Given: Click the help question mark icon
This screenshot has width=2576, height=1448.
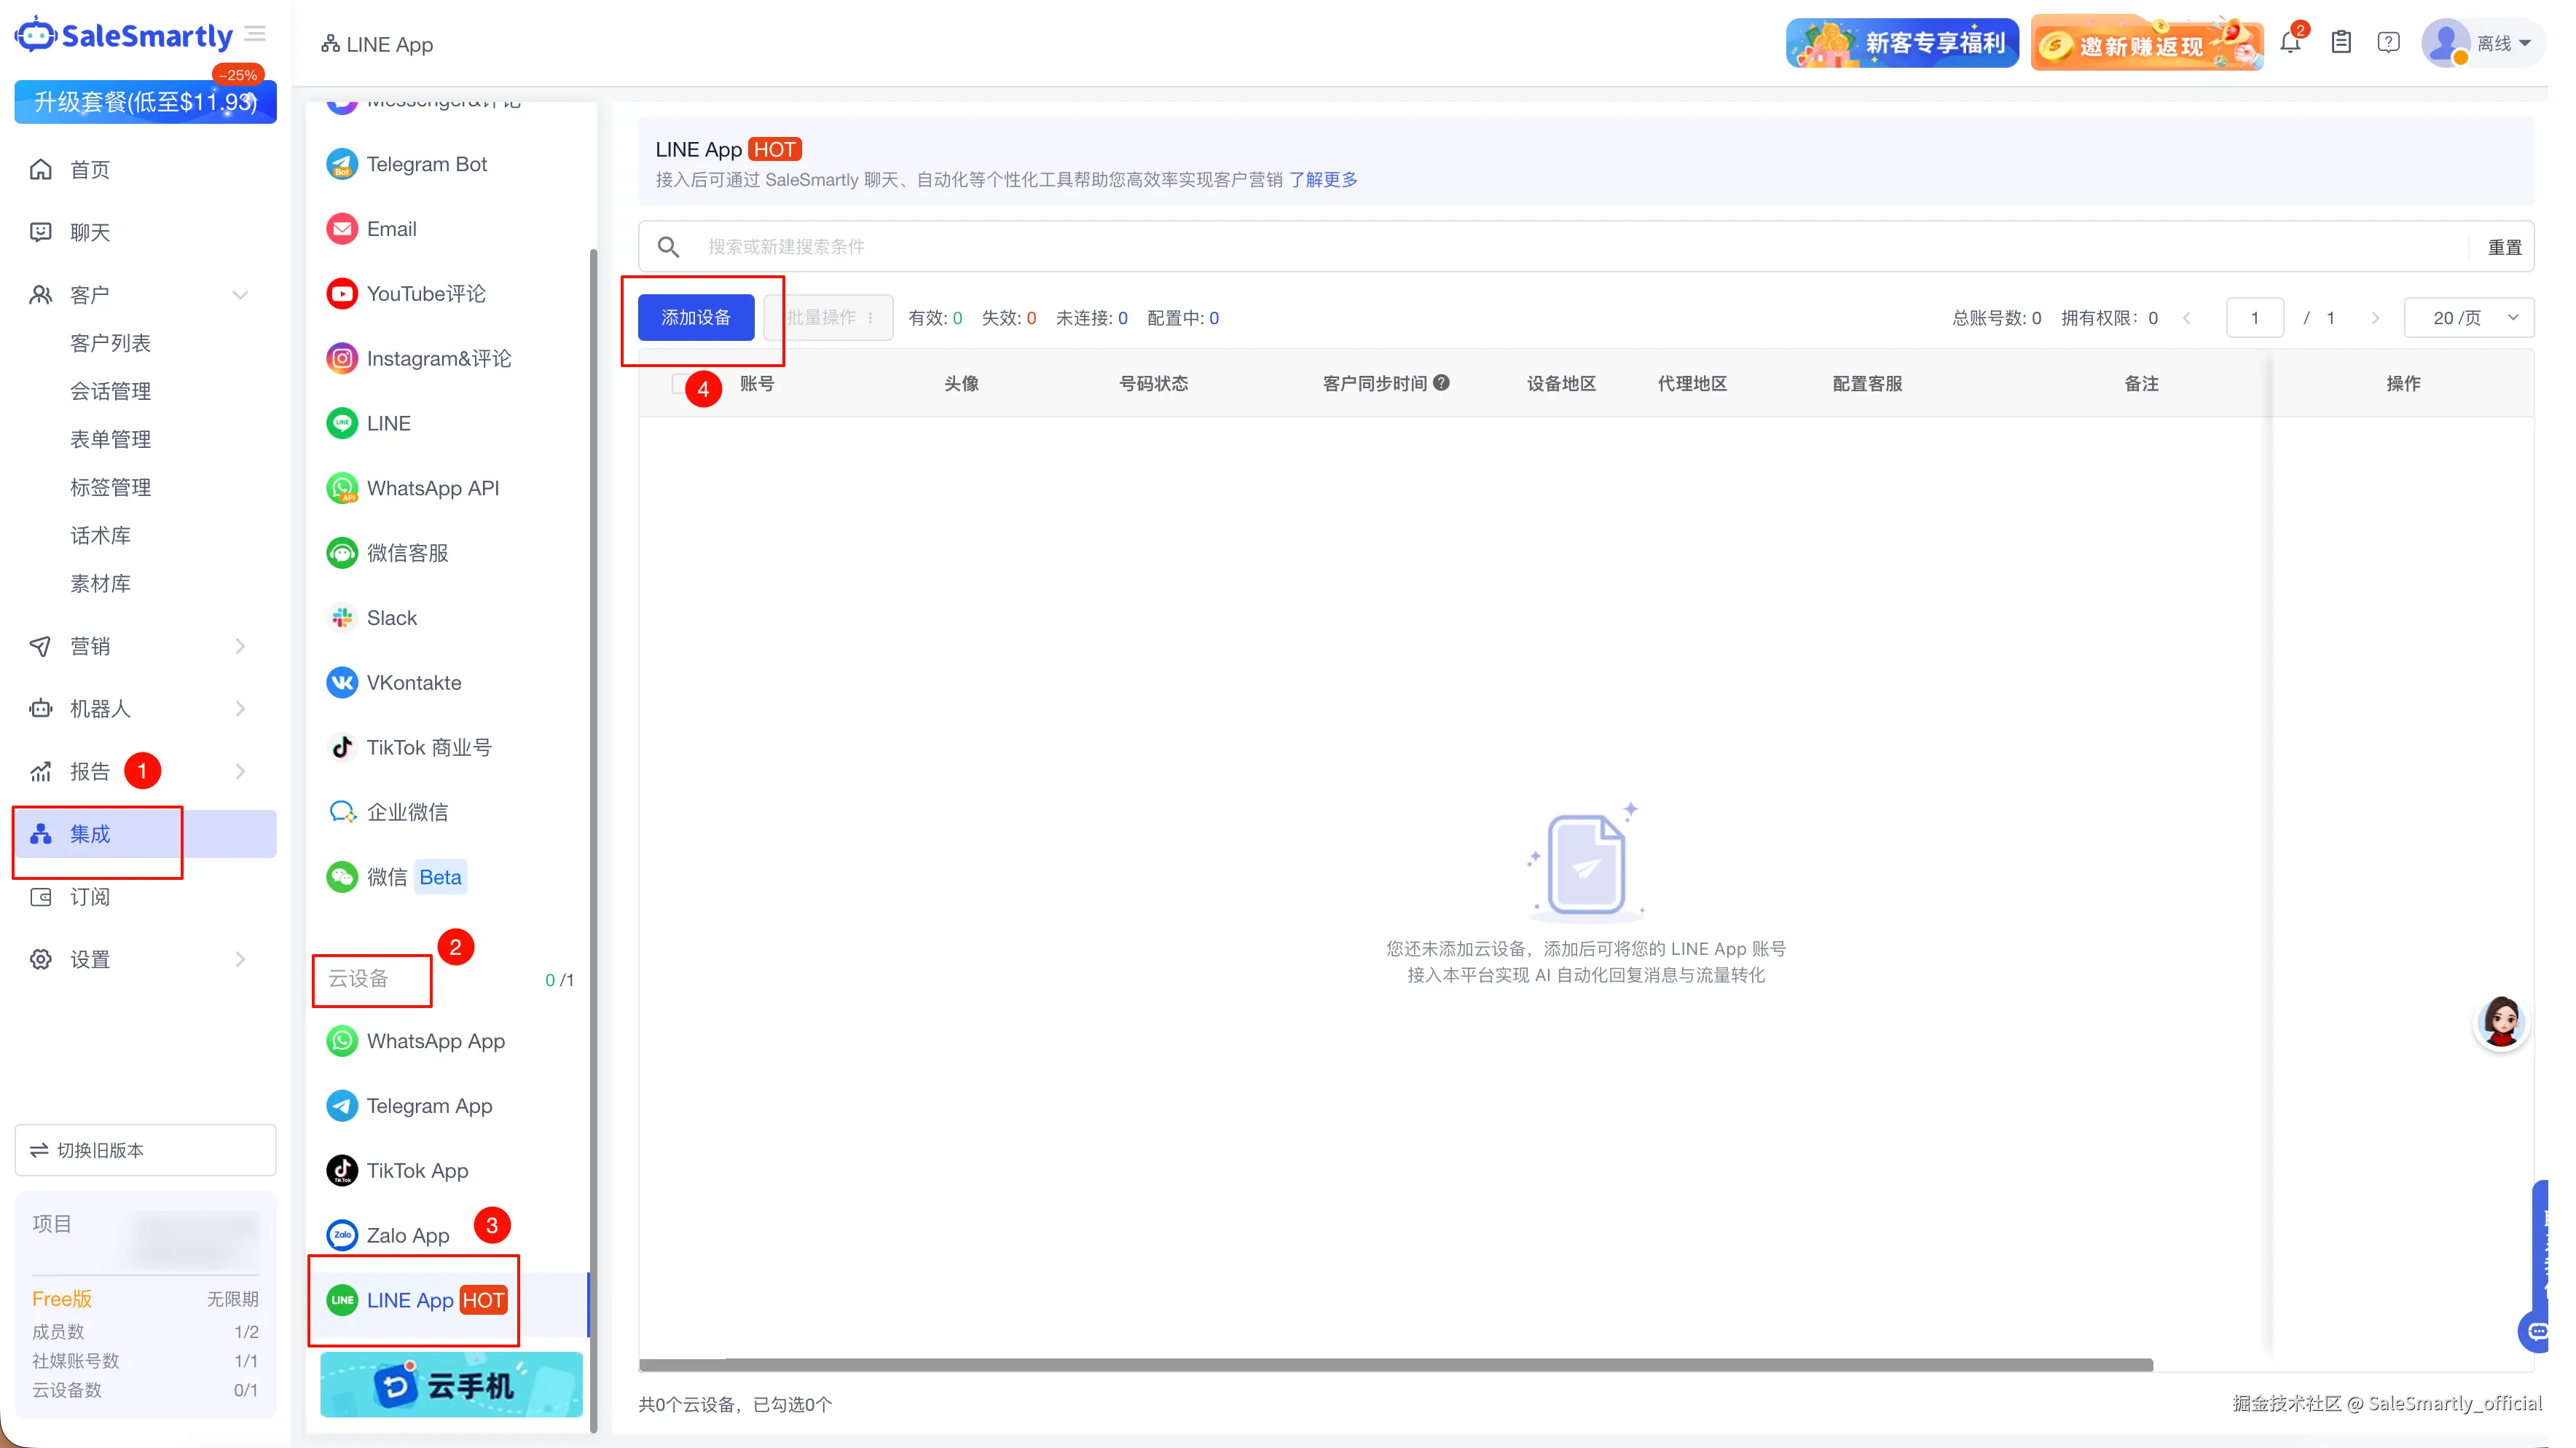Looking at the screenshot, I should [2388, 43].
